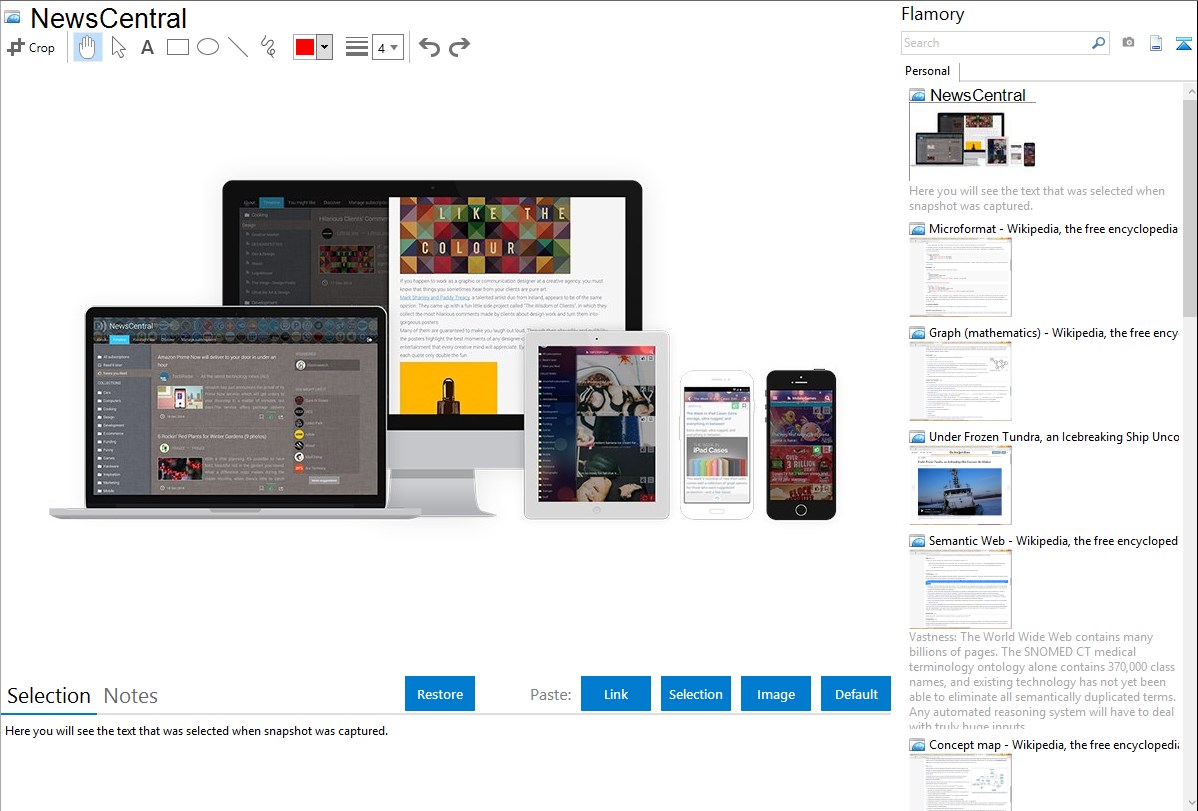
Task: Click the scrollbar down arrow
Action: (x=1190, y=803)
